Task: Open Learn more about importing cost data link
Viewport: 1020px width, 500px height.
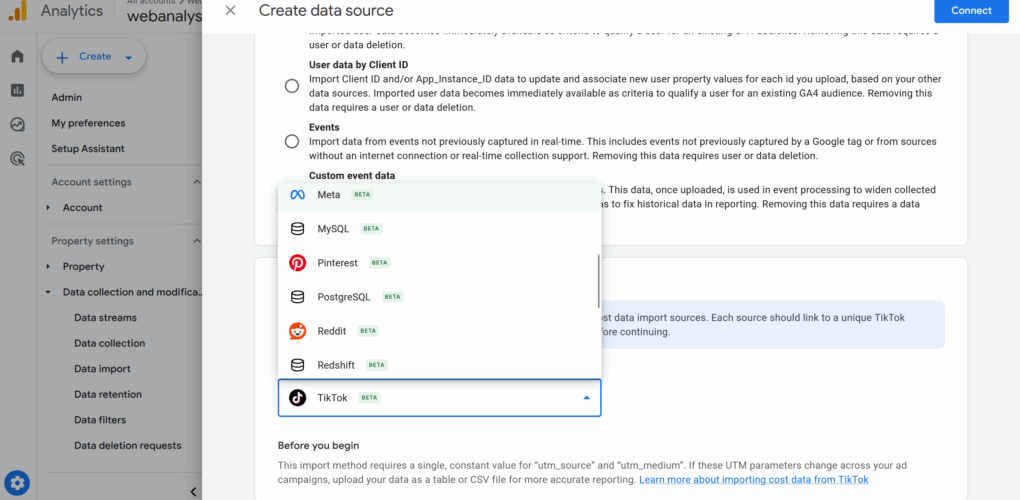Action: coord(754,480)
